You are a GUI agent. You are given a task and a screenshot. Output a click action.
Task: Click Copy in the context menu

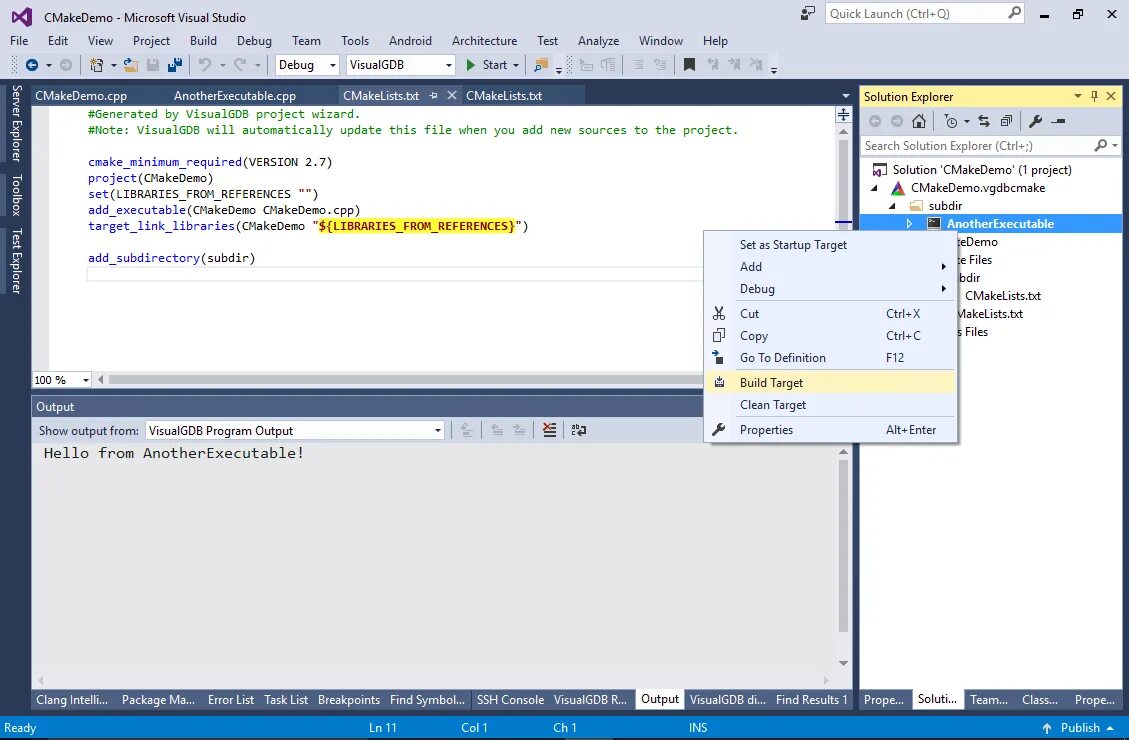tap(831, 335)
